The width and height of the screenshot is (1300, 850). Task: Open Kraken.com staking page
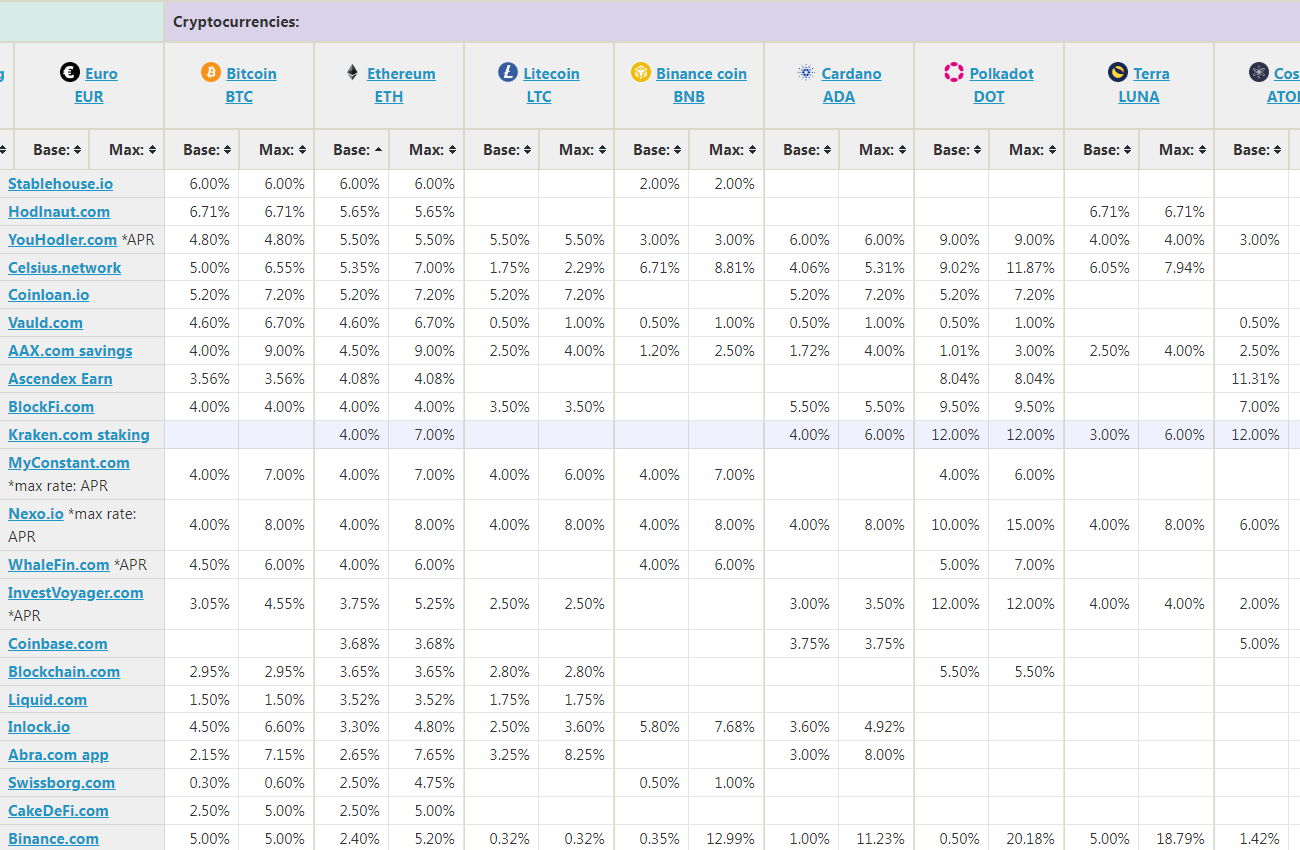click(78, 434)
